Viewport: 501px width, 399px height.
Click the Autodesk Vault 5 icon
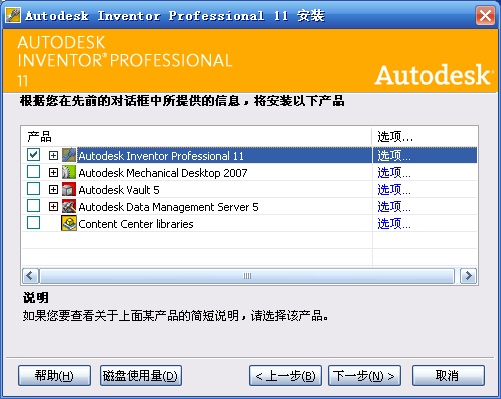(x=69, y=189)
